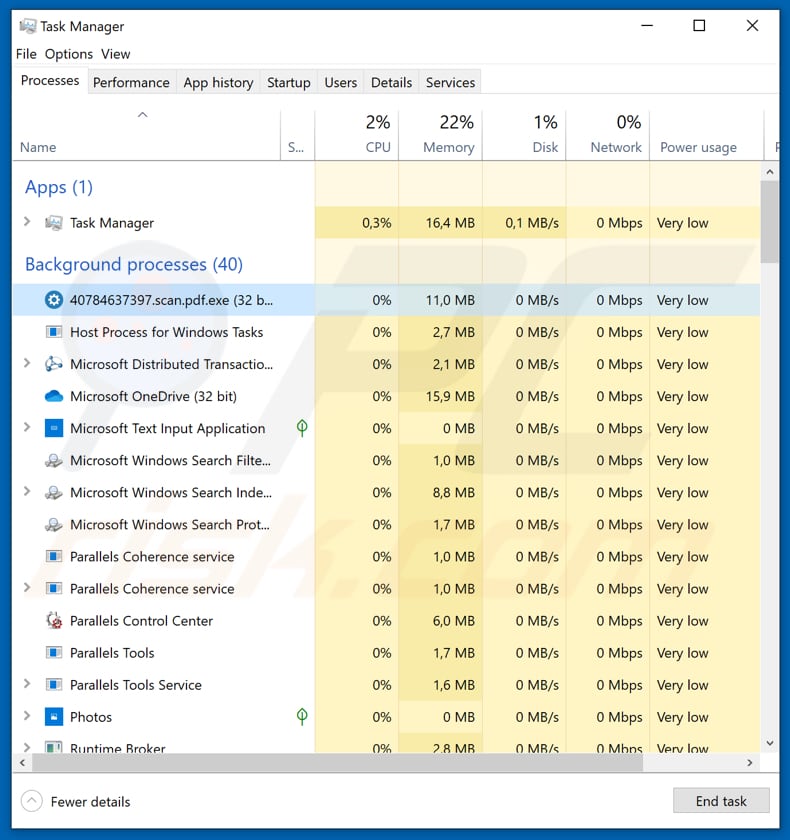
Task: Click the 40784637397.scan.pdf.exe gear icon
Action: 54,300
